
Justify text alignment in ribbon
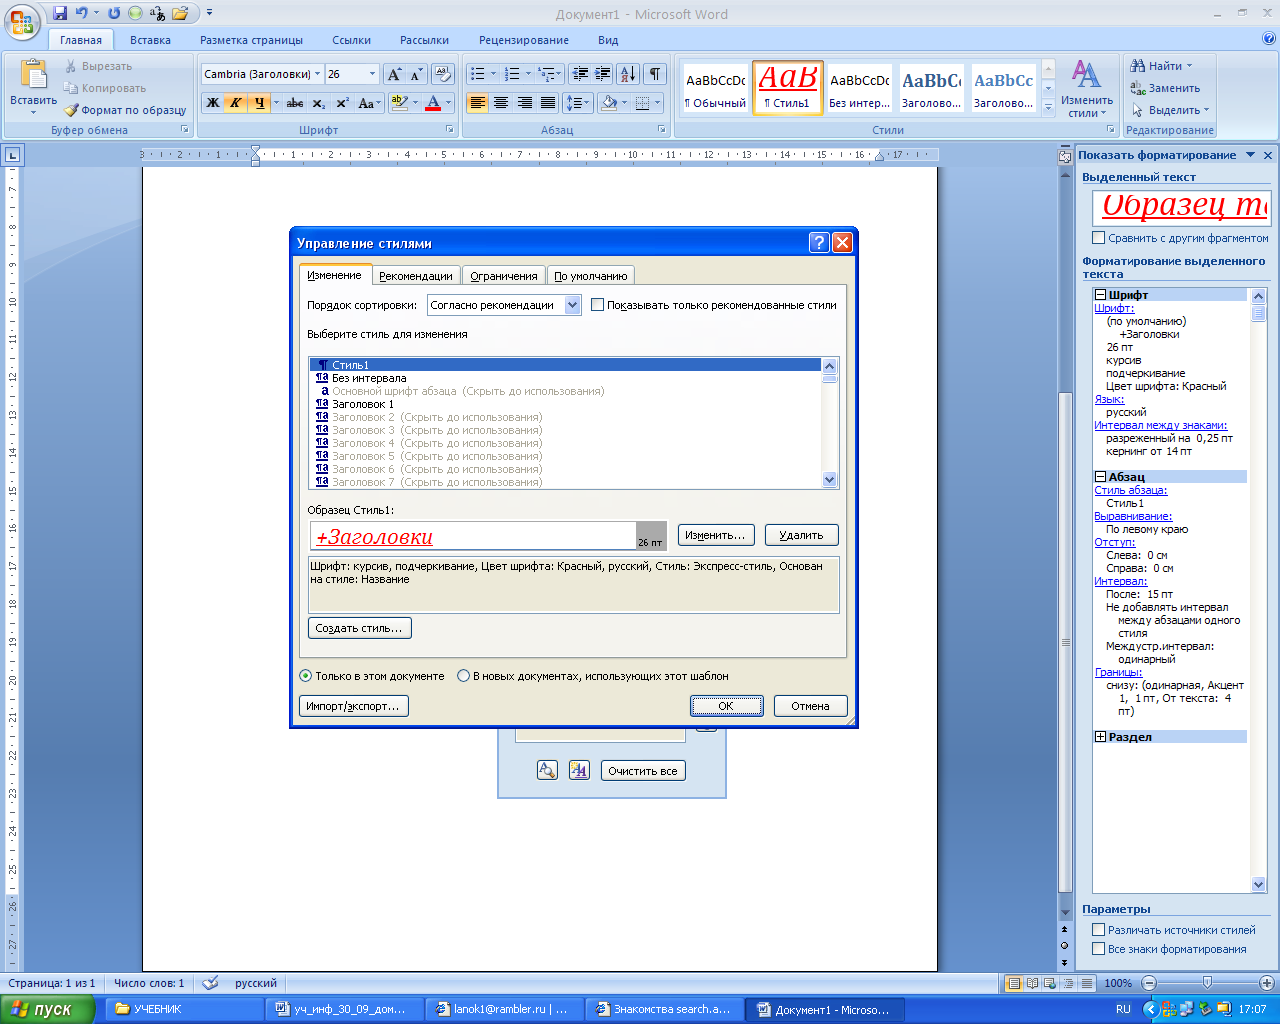[x=548, y=103]
